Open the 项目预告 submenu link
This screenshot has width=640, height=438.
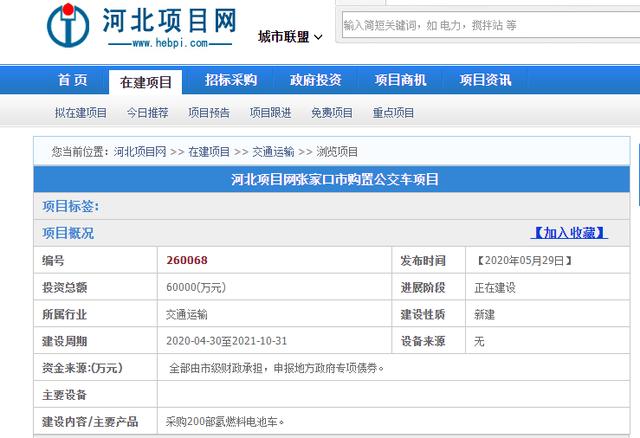(x=209, y=113)
